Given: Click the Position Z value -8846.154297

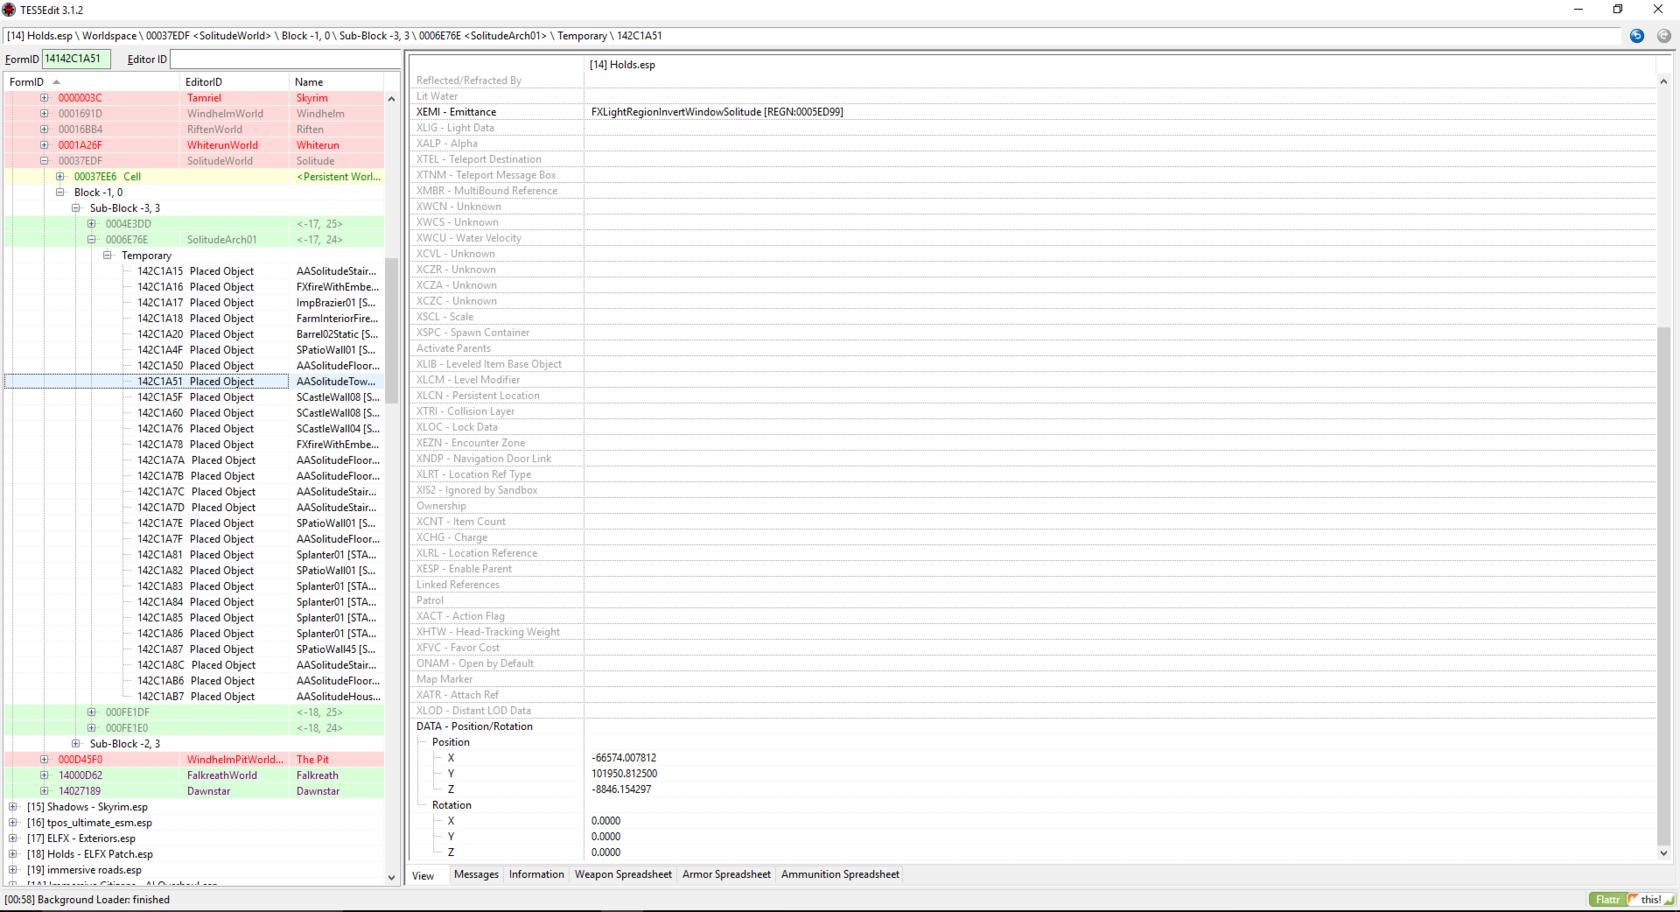Looking at the screenshot, I should 621,790.
